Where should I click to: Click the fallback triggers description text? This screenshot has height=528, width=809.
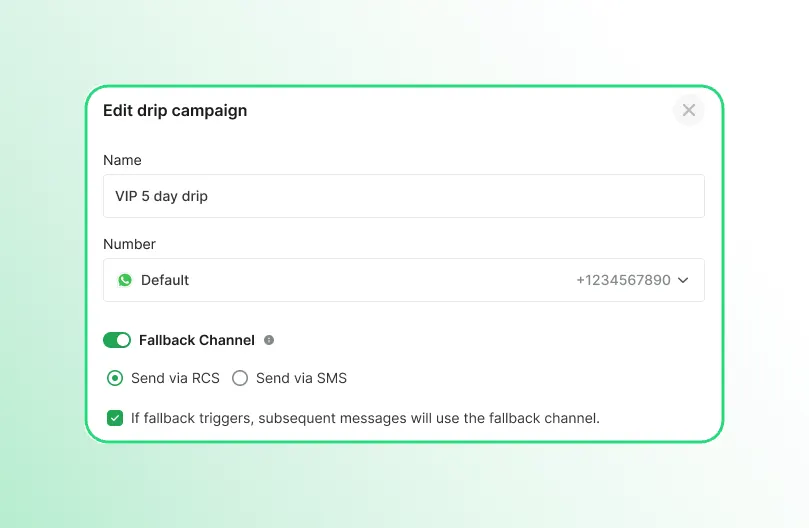coord(365,418)
